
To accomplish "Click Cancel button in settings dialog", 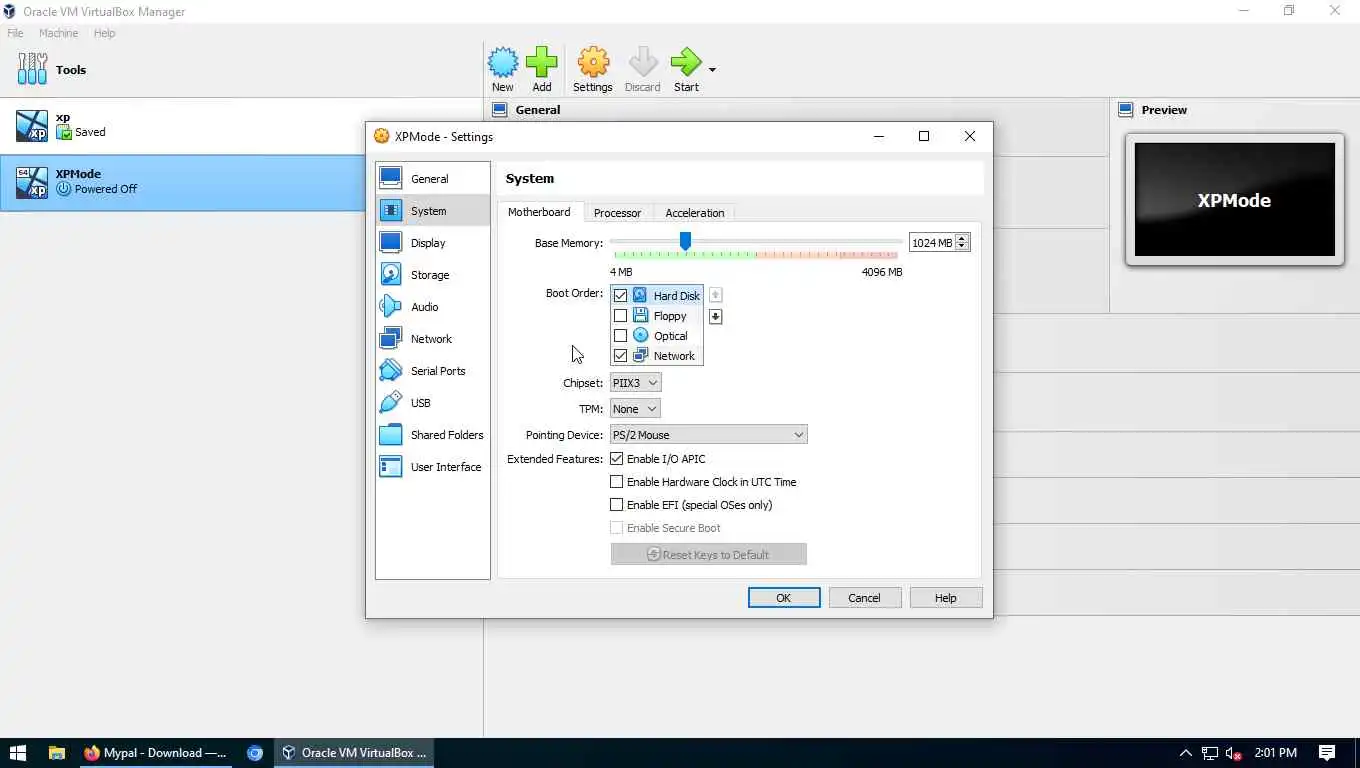I will coord(865,598).
